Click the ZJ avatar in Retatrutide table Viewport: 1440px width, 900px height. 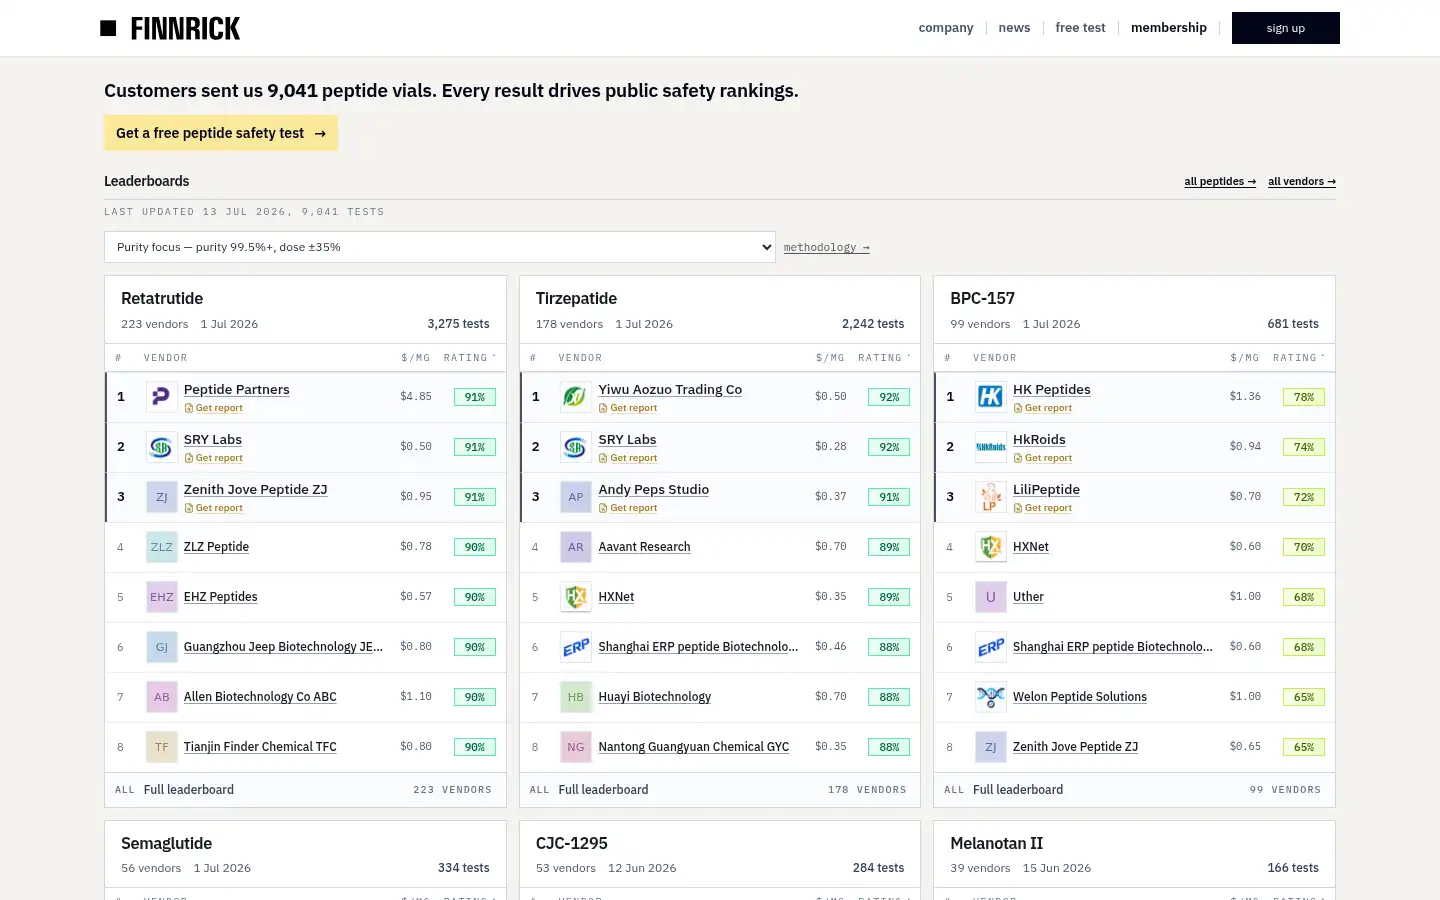(x=161, y=497)
